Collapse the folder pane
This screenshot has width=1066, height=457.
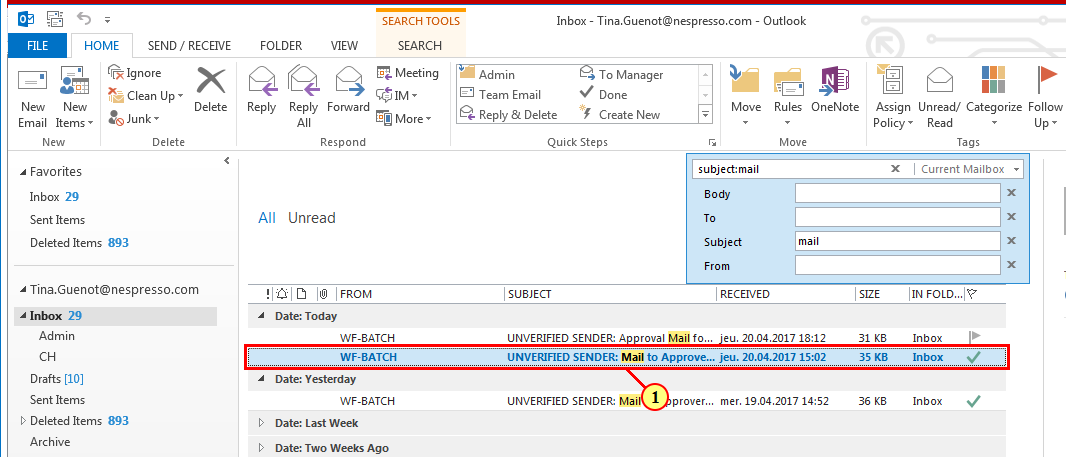pos(226,160)
